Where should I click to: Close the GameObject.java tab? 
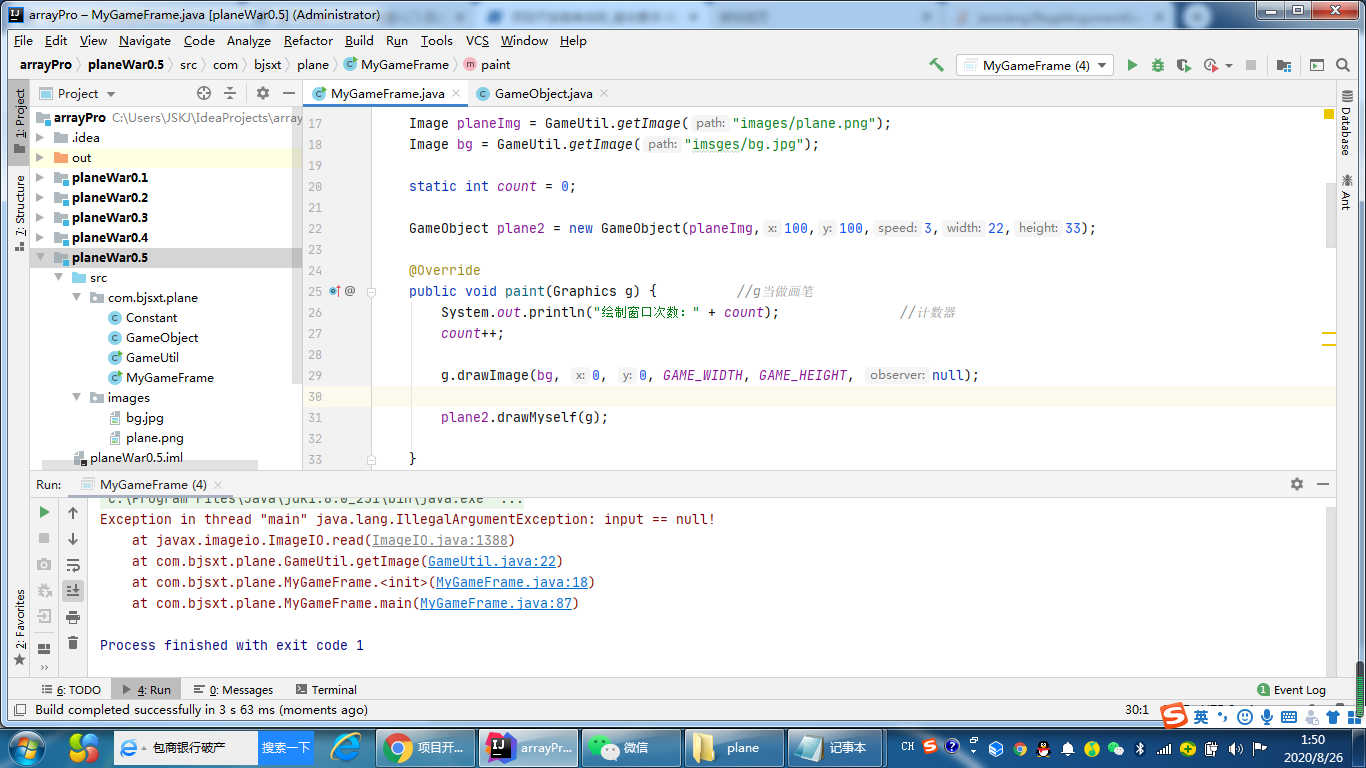pos(604,93)
